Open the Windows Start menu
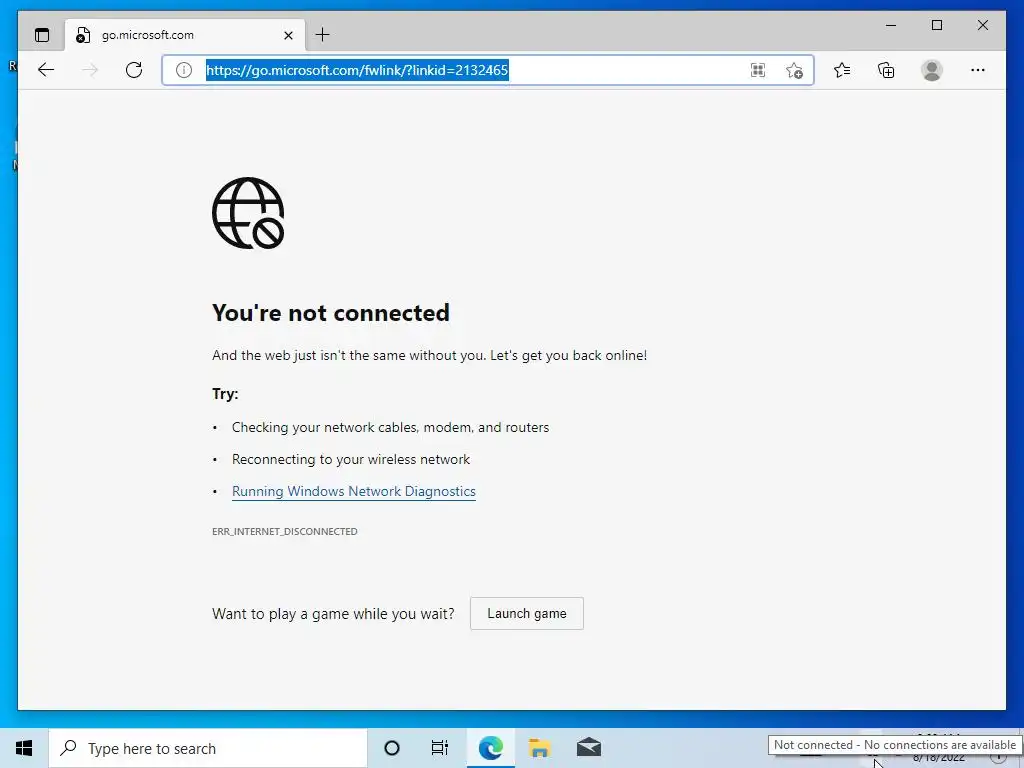Screen dimensions: 1024x768 coord(24,748)
